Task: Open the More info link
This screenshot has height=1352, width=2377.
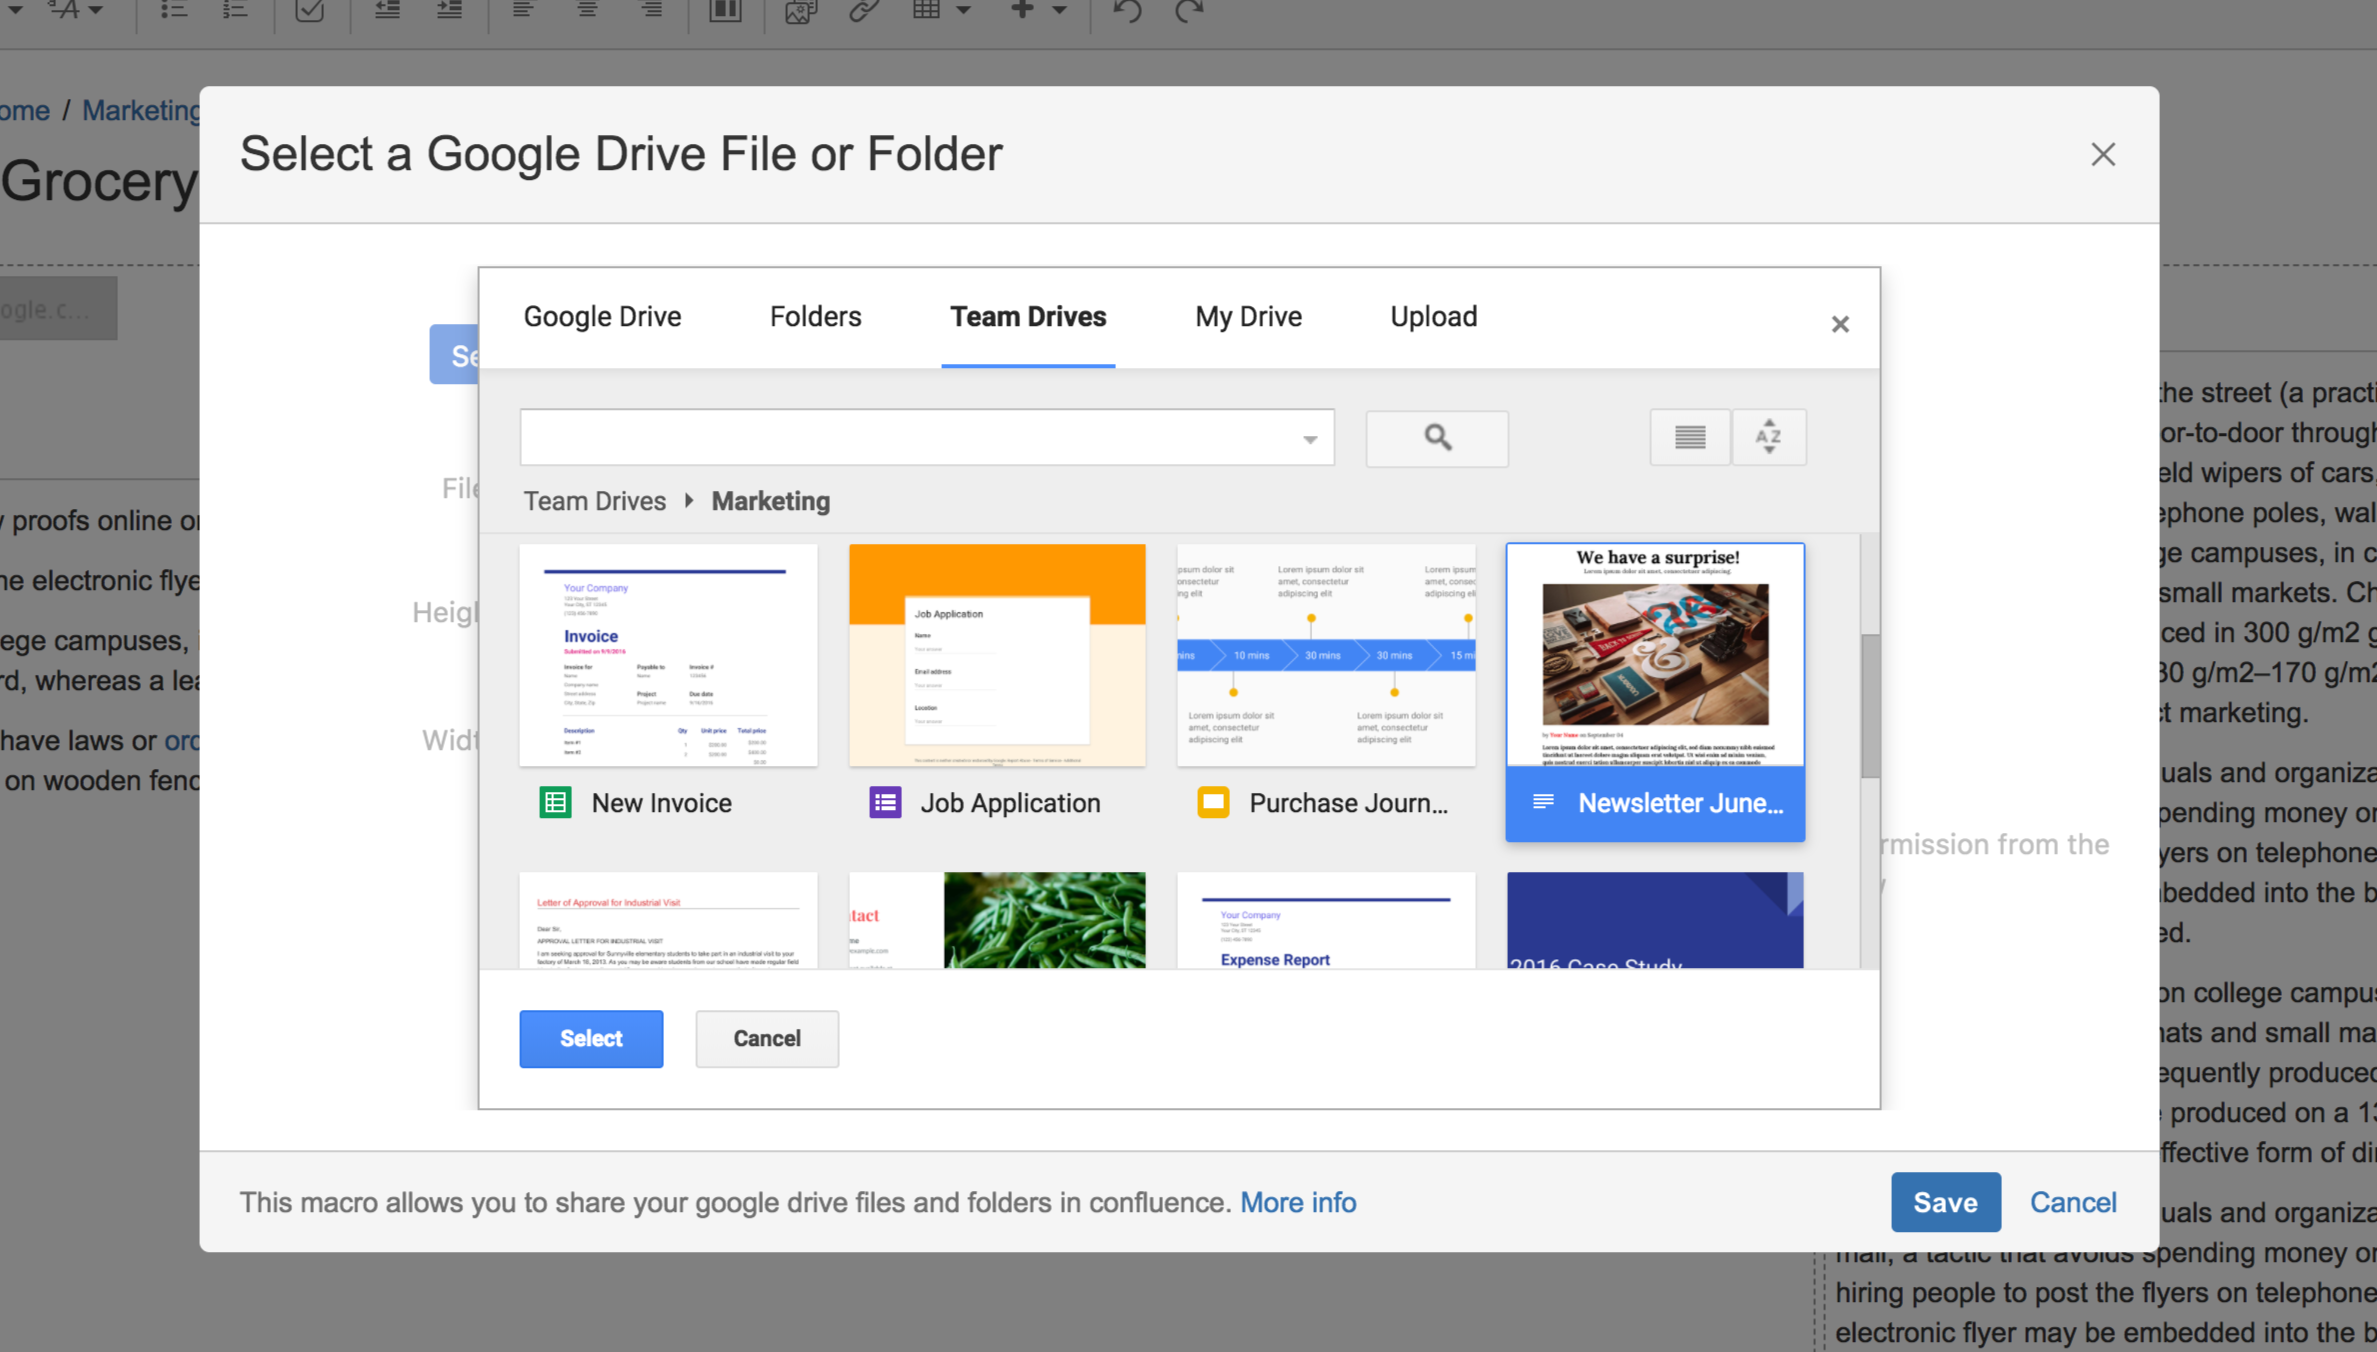Action: [x=1298, y=1202]
